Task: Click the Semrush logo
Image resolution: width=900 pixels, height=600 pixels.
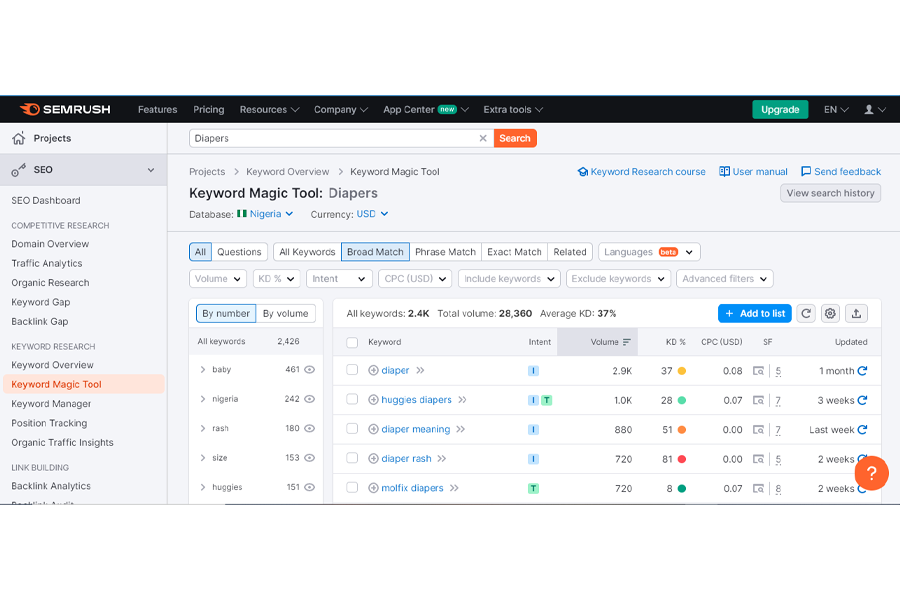Action: coord(65,109)
